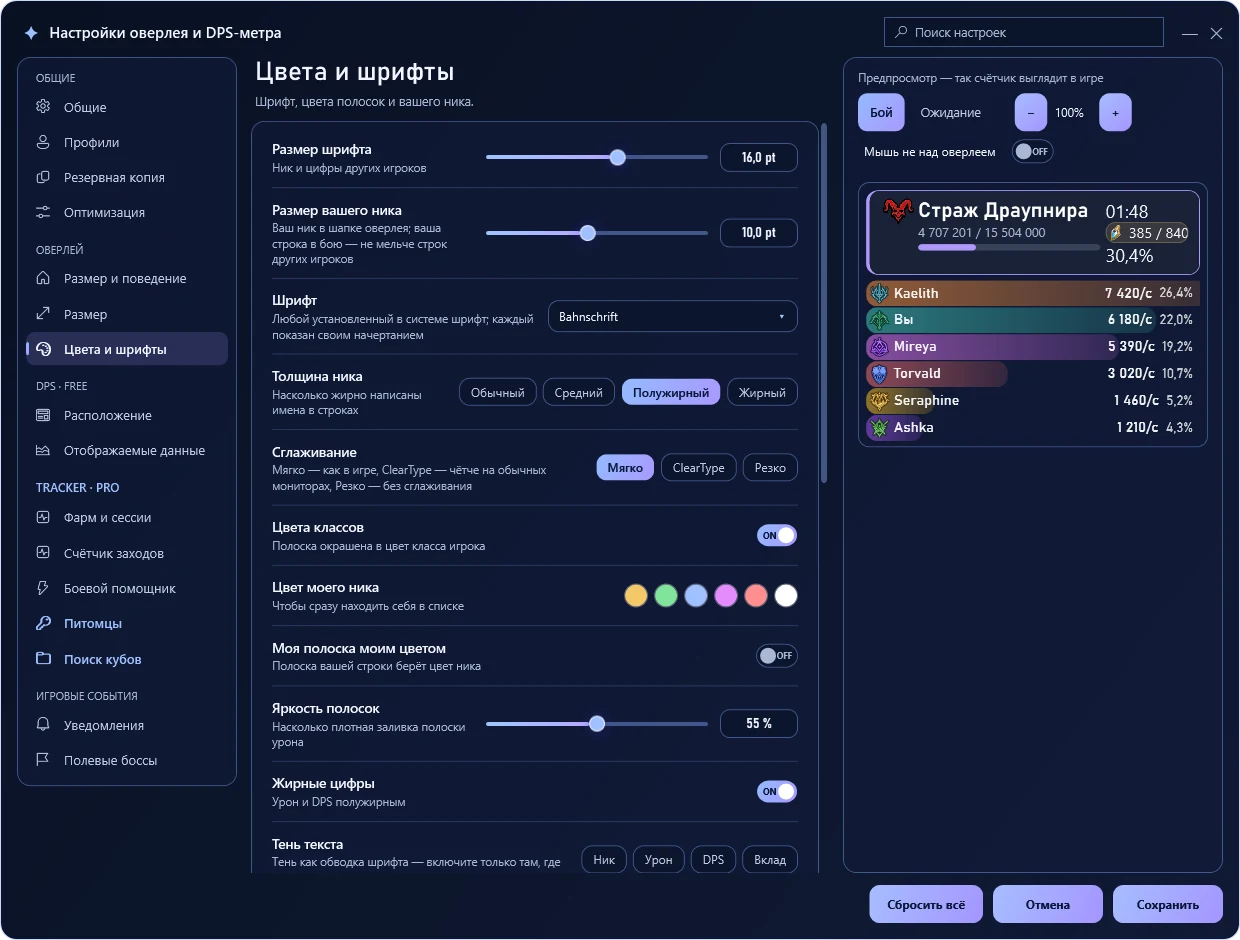Click the Фарм и сессии icon
The height and width of the screenshot is (940, 1240).
pyautogui.click(x=43, y=517)
